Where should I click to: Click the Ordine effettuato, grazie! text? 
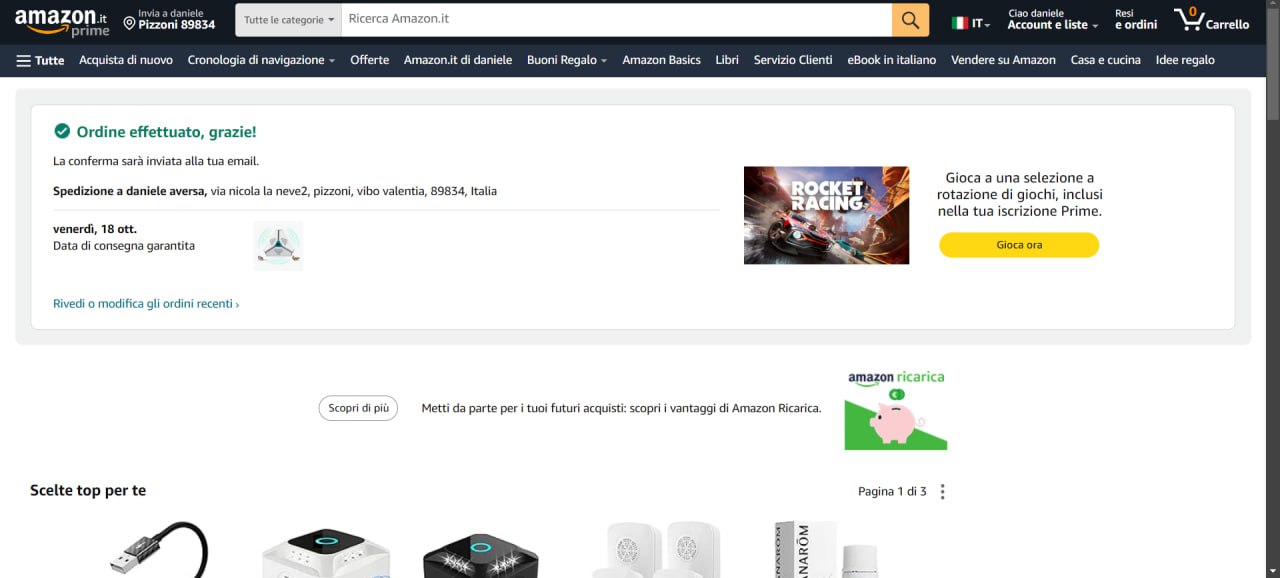click(x=166, y=131)
